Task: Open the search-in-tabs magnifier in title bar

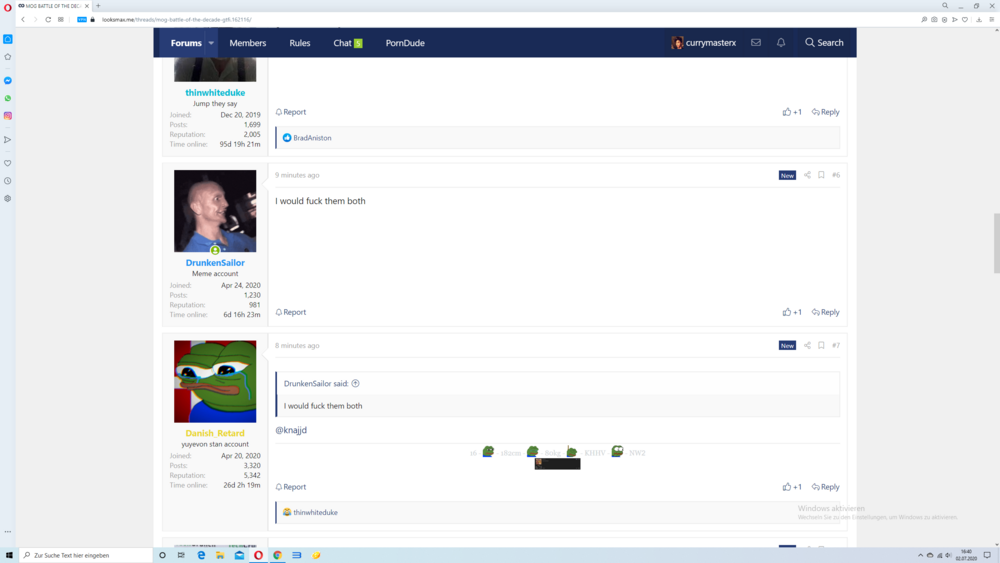Action: (945, 6)
